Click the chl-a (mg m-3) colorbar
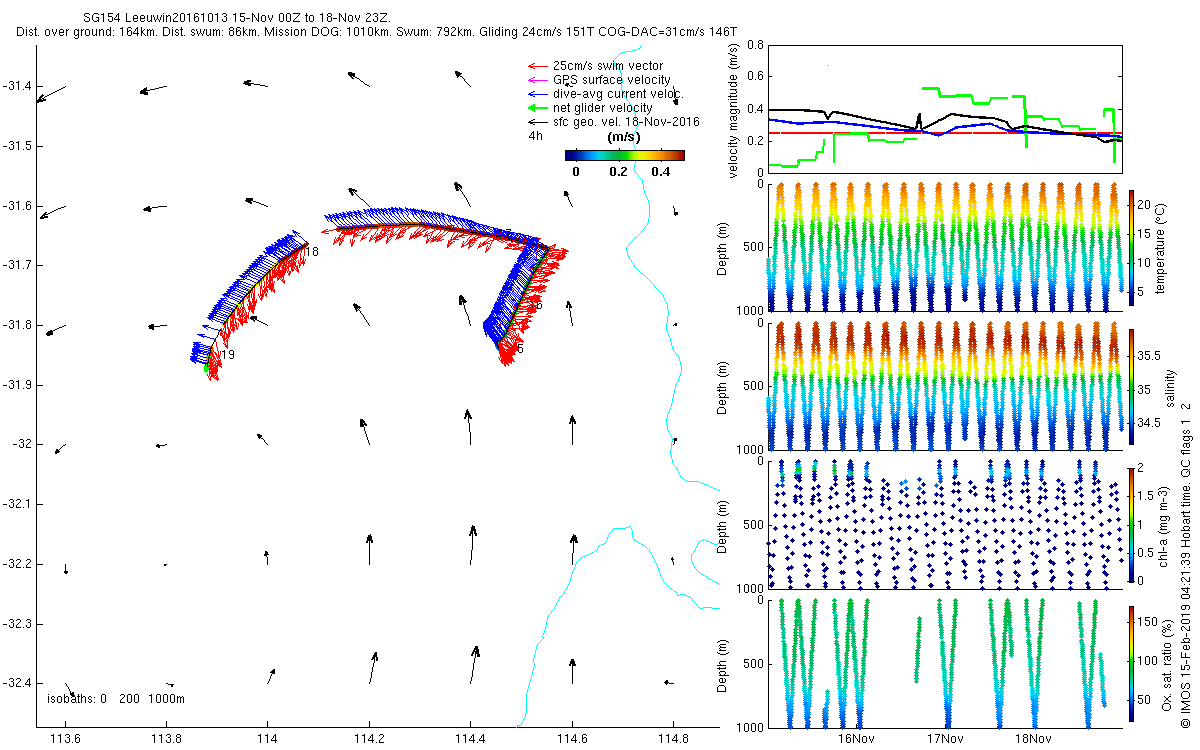 1131,524
